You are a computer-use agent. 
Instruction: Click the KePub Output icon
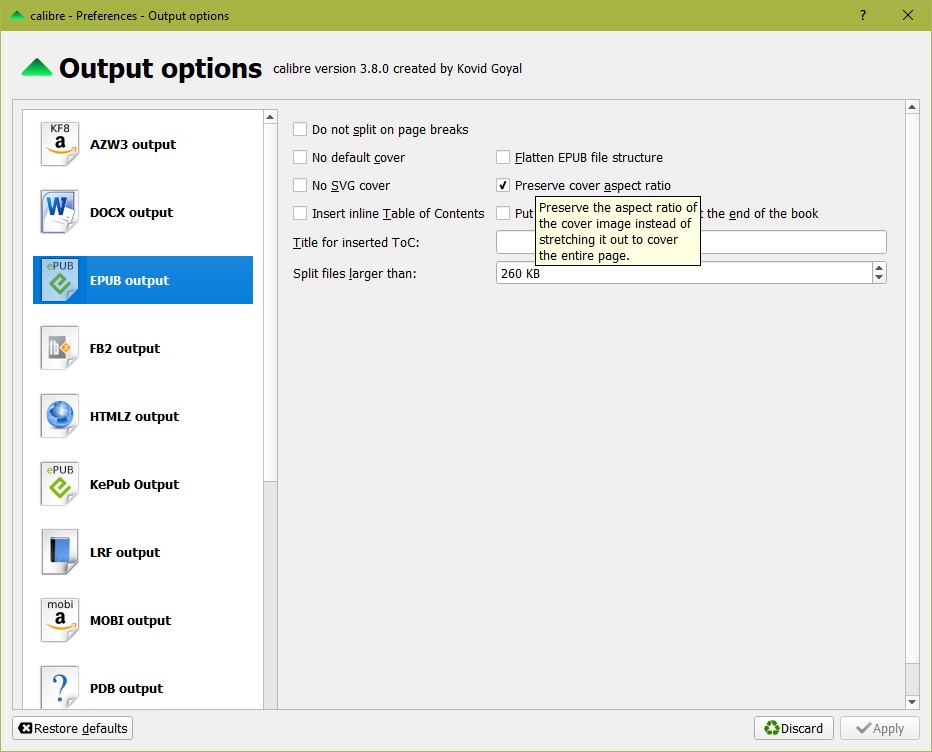click(x=60, y=484)
